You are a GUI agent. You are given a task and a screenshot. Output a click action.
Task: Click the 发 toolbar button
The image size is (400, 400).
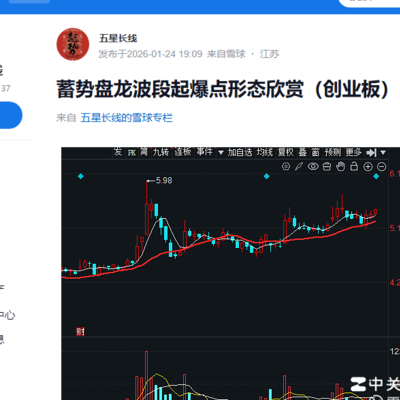pos(118,152)
